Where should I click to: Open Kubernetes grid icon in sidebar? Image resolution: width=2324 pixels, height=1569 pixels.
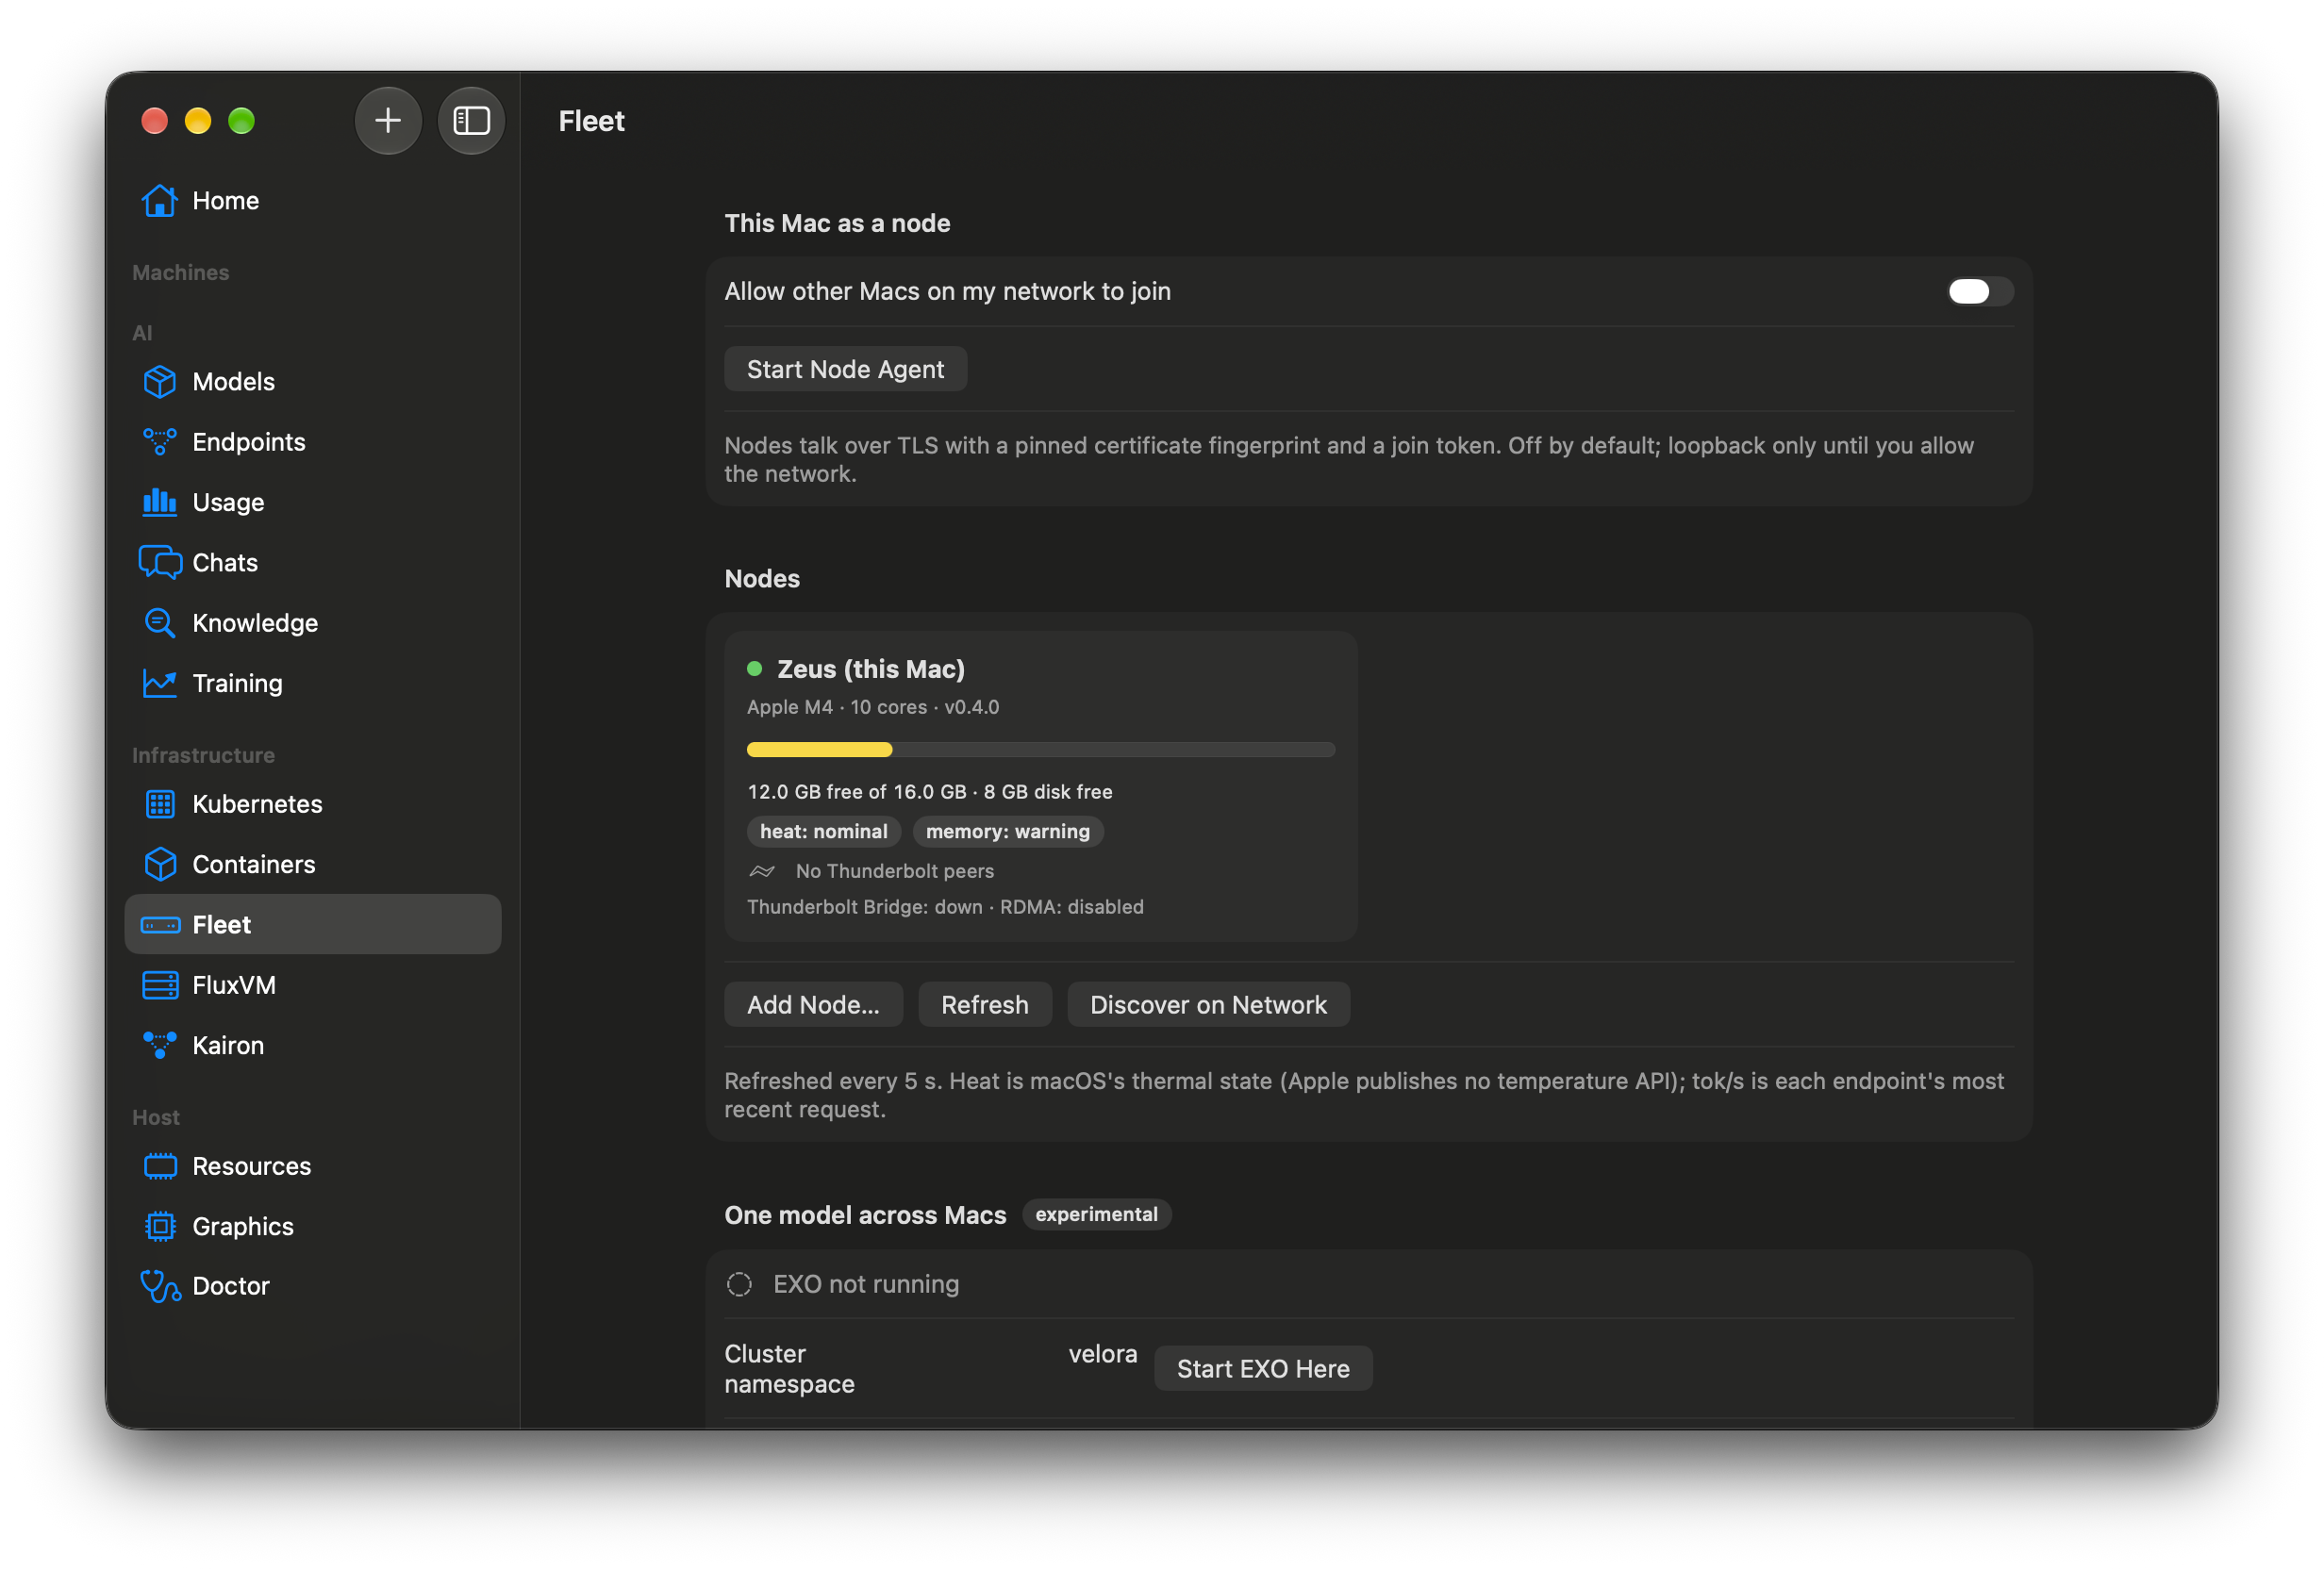[159, 804]
